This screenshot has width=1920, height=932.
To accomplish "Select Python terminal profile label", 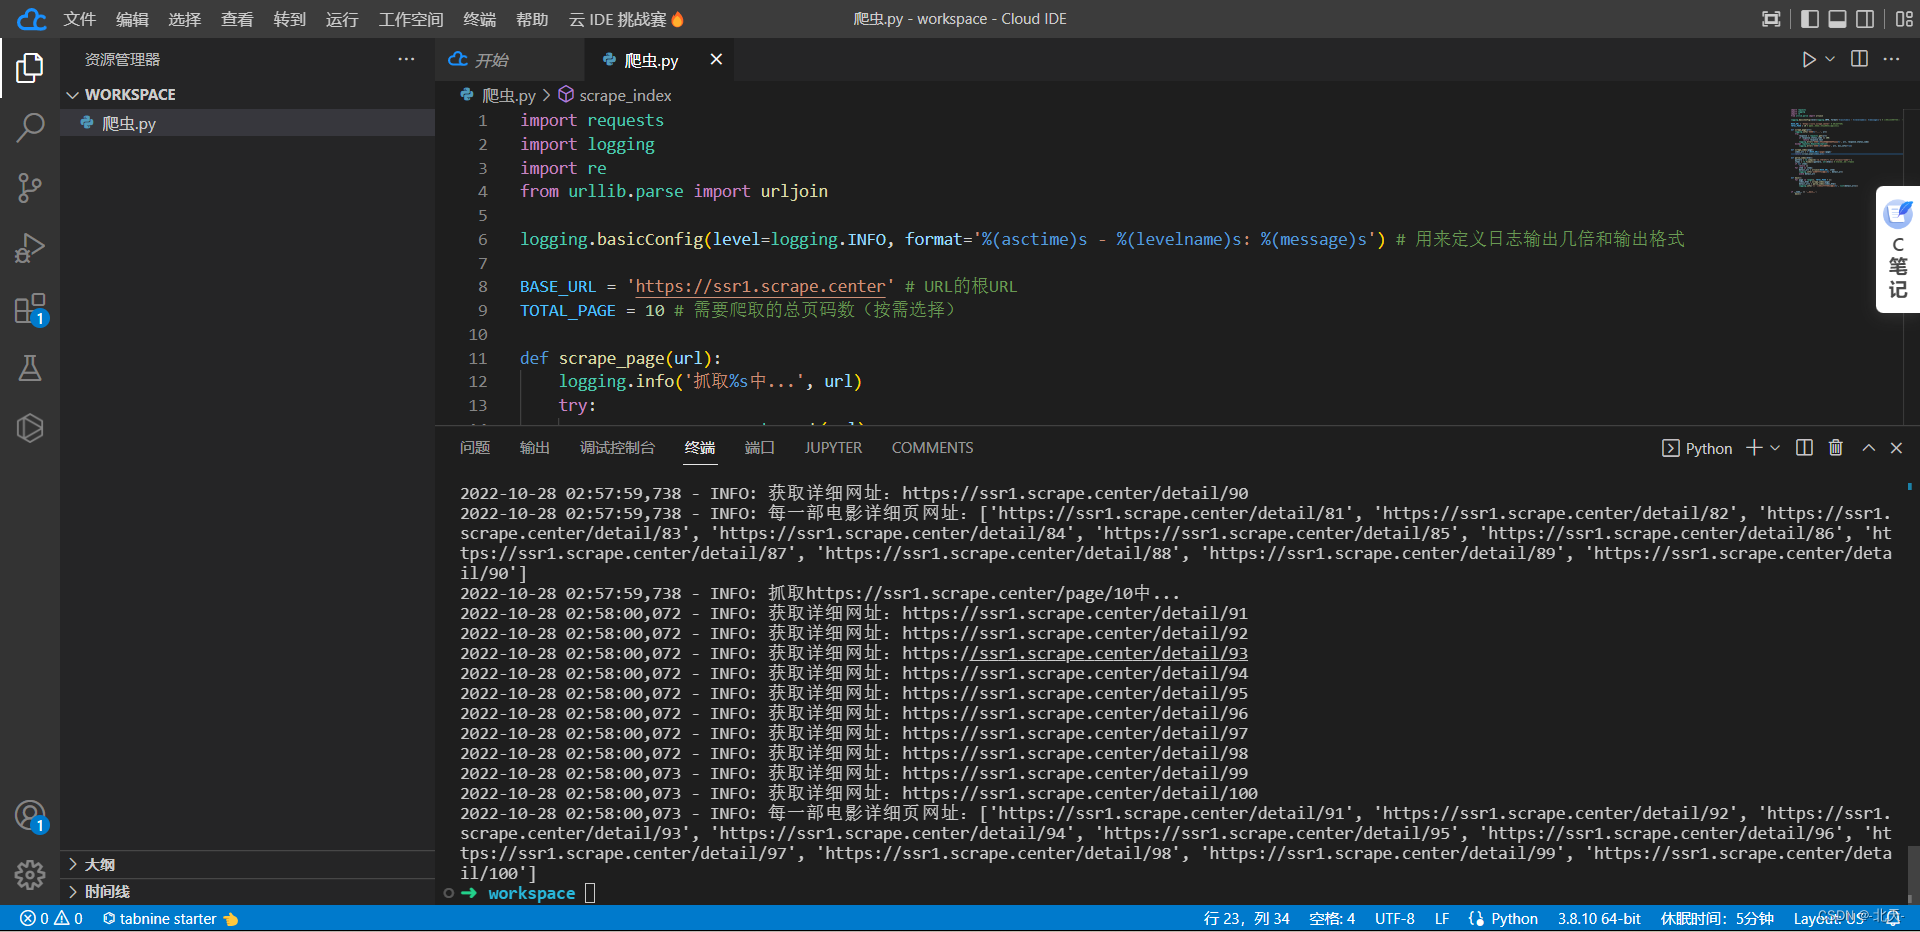I will click(1697, 448).
